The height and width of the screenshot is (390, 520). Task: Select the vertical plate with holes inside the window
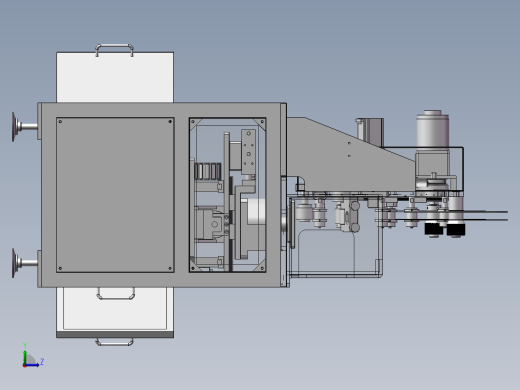[248, 152]
